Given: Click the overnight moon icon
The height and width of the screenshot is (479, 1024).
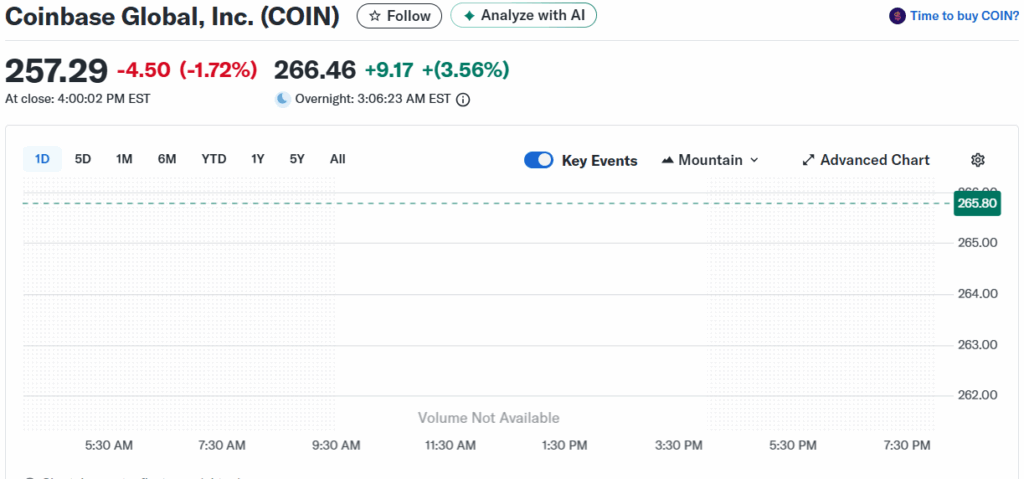Looking at the screenshot, I should point(283,99).
